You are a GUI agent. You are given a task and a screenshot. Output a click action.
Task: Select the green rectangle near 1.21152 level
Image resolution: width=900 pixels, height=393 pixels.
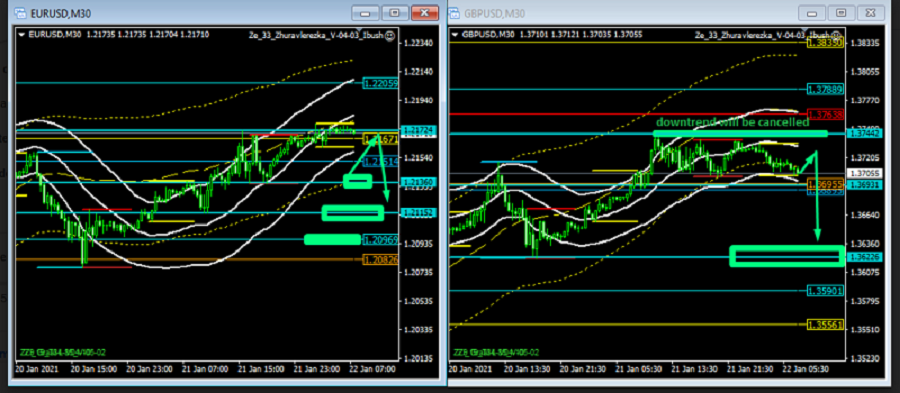pos(352,213)
